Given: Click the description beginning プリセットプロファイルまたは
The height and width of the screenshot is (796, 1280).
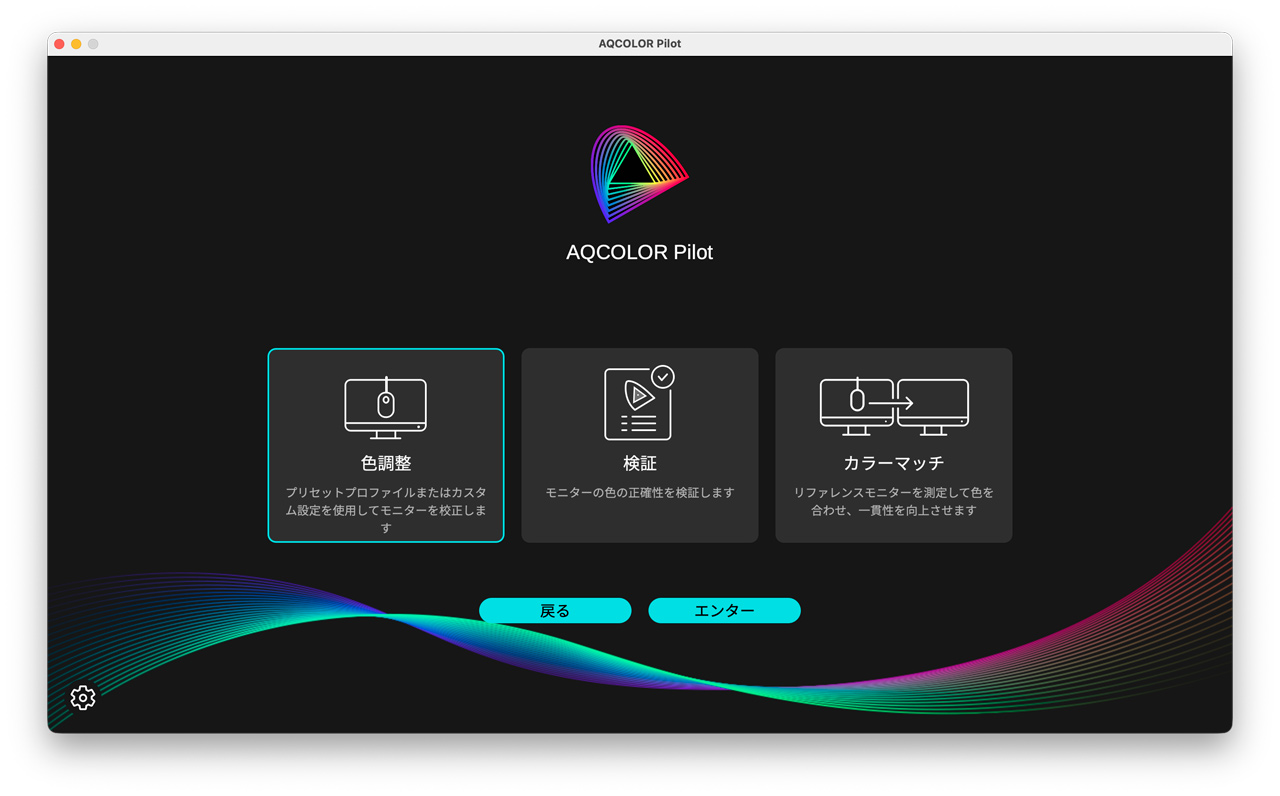Looking at the screenshot, I should [x=386, y=510].
